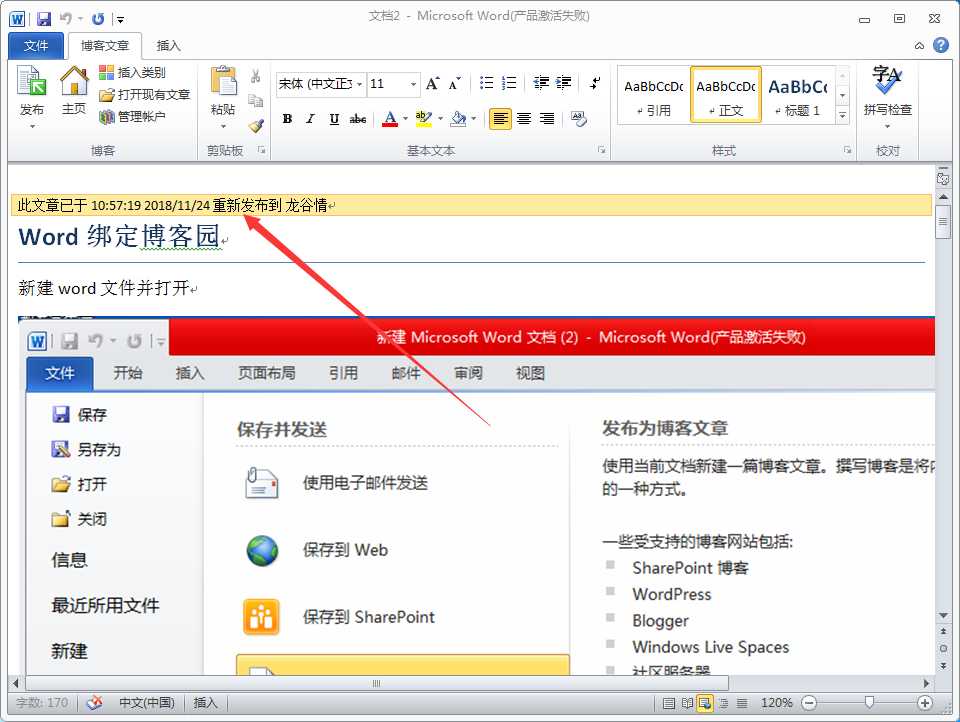Minimize the ribbon with the caret
The height and width of the screenshot is (722, 960).
tap(919, 45)
